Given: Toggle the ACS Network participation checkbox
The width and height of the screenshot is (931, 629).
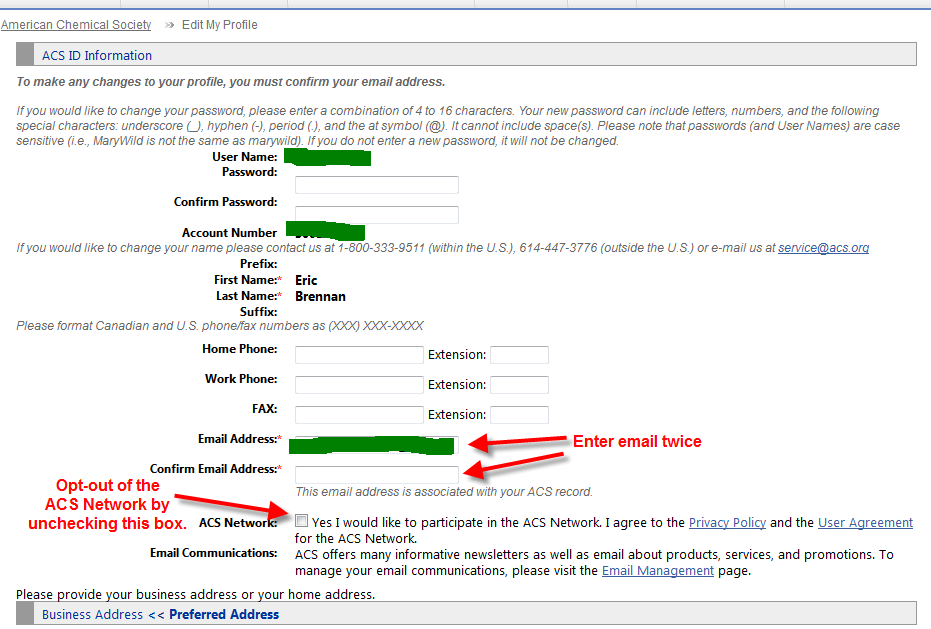Looking at the screenshot, I should coord(302,521).
